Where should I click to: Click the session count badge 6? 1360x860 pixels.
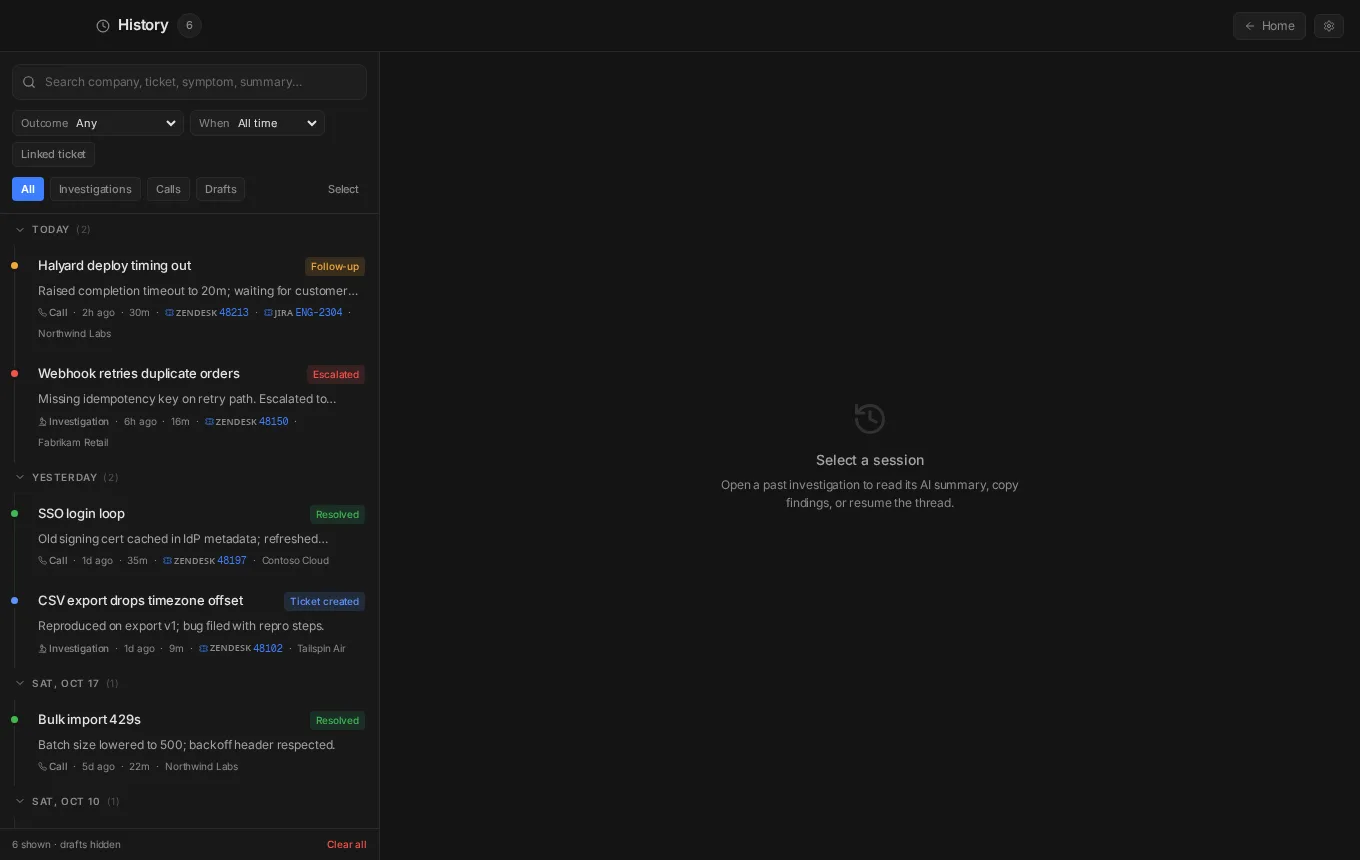(x=189, y=26)
